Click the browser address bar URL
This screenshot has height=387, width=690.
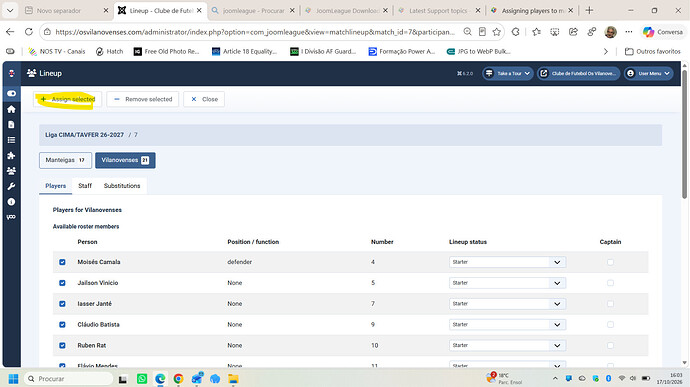pyautogui.click(x=255, y=32)
